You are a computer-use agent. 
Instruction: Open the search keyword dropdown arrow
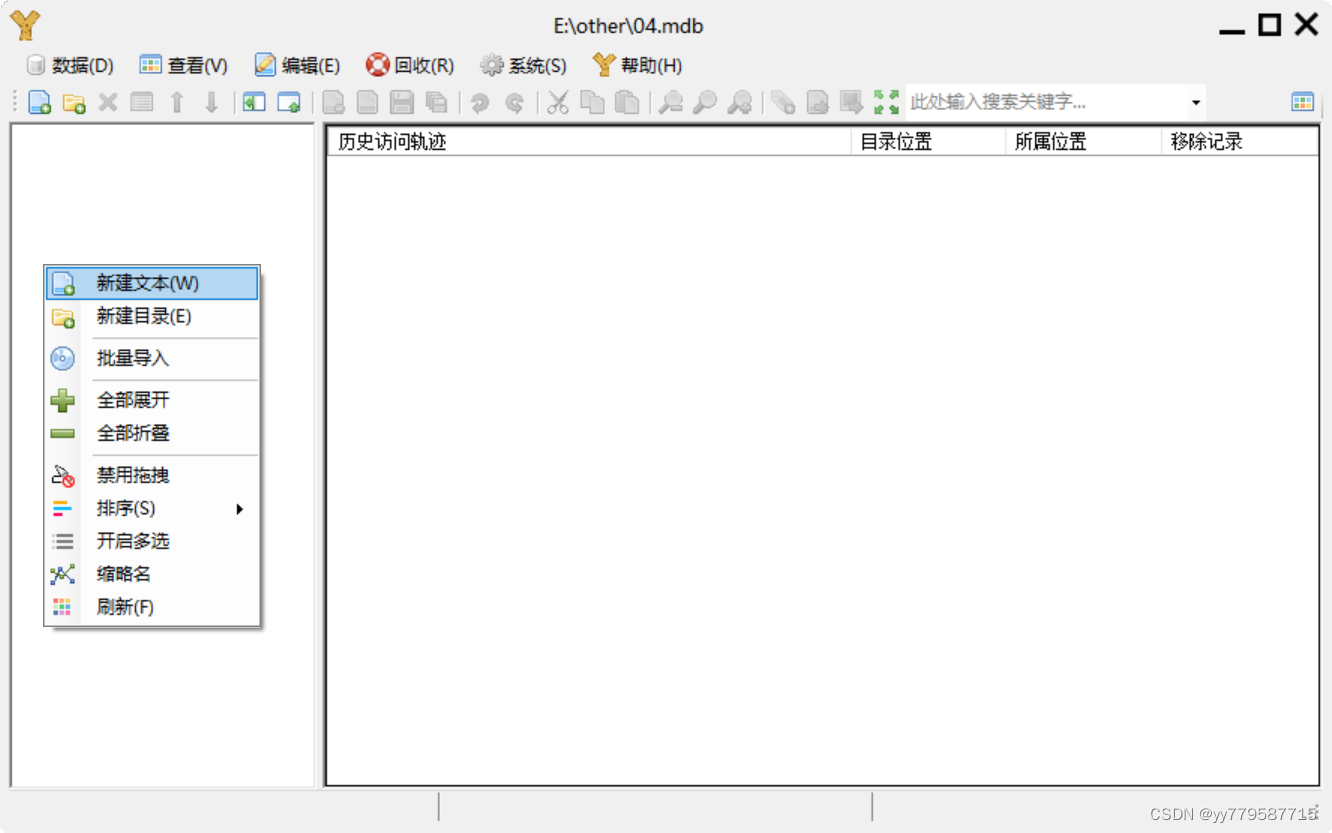1195,102
